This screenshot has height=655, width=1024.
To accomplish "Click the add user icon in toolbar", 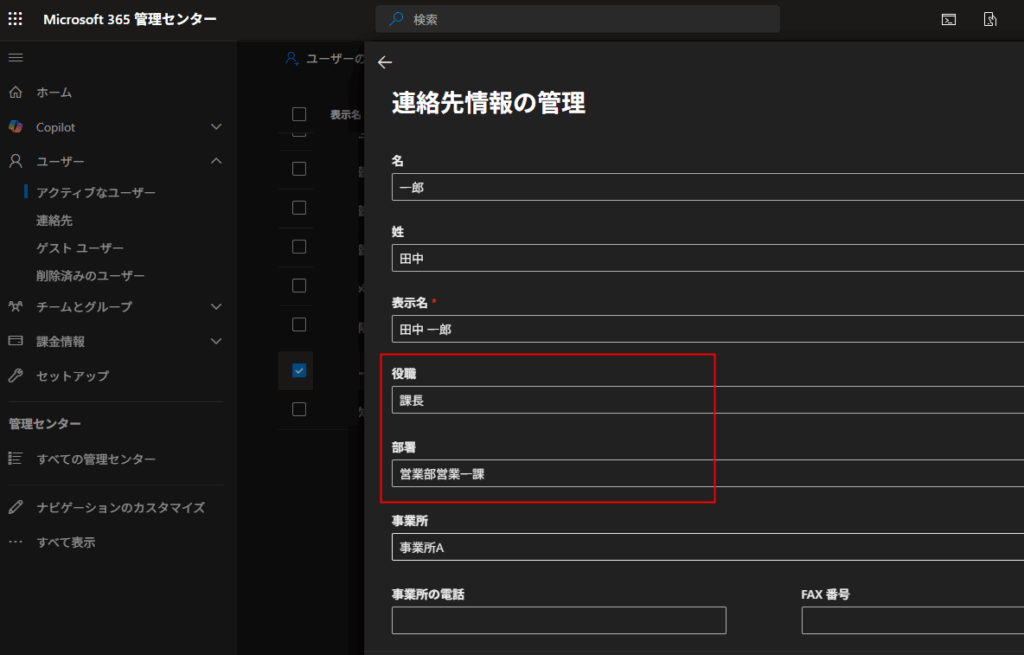I will point(292,59).
